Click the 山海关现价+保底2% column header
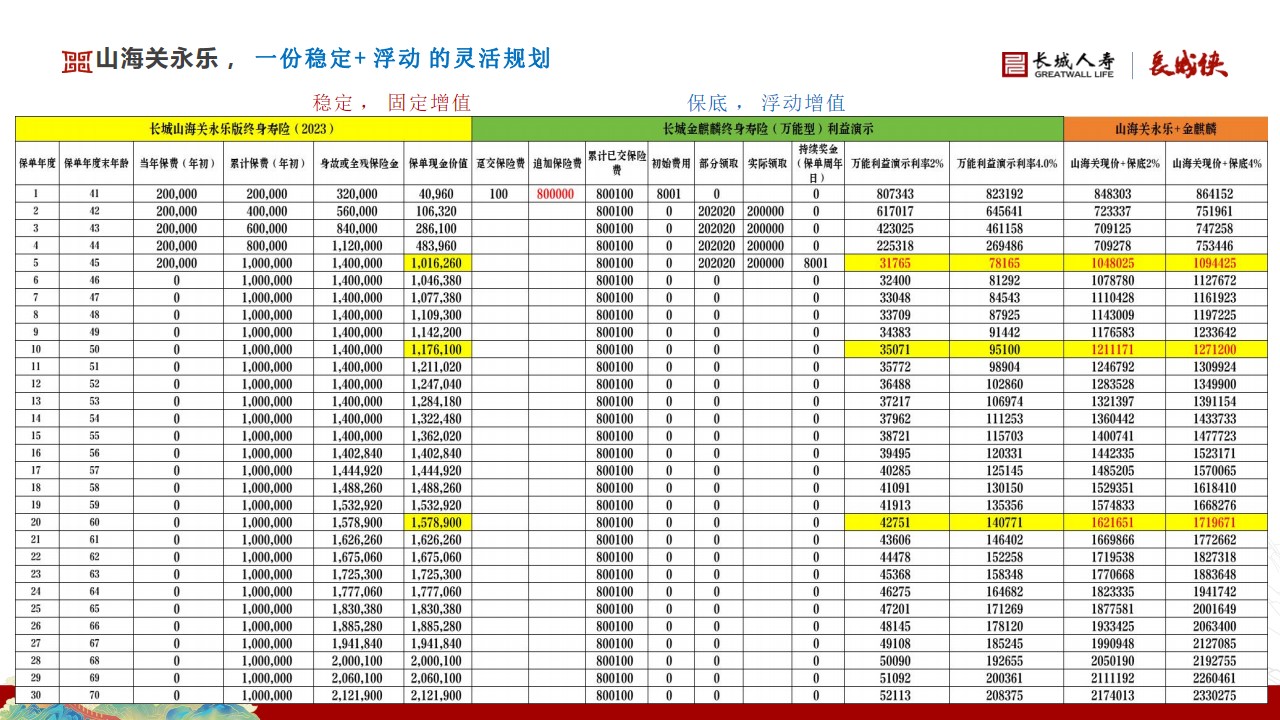1280x720 pixels. 1114,162
